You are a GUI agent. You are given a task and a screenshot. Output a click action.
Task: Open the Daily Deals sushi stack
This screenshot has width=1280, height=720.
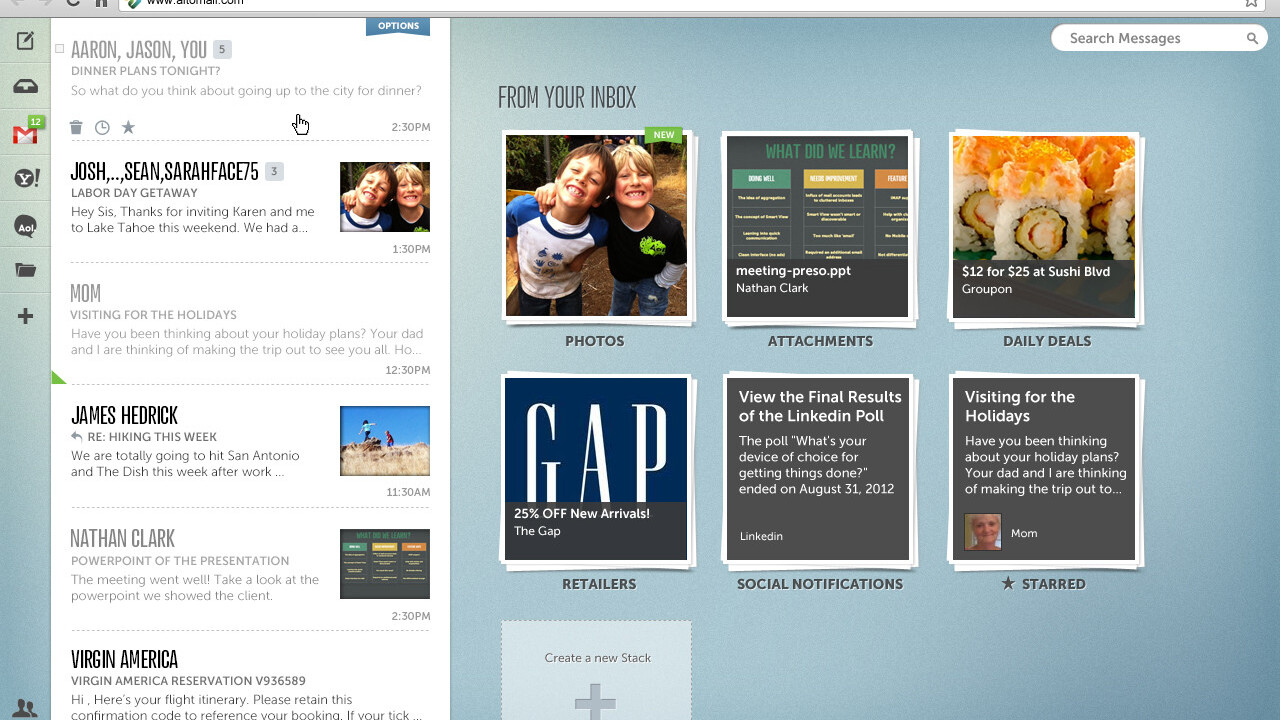1043,226
